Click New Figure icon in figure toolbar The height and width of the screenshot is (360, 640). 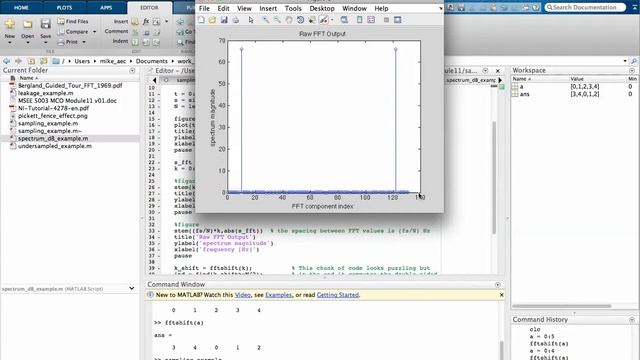(201, 20)
